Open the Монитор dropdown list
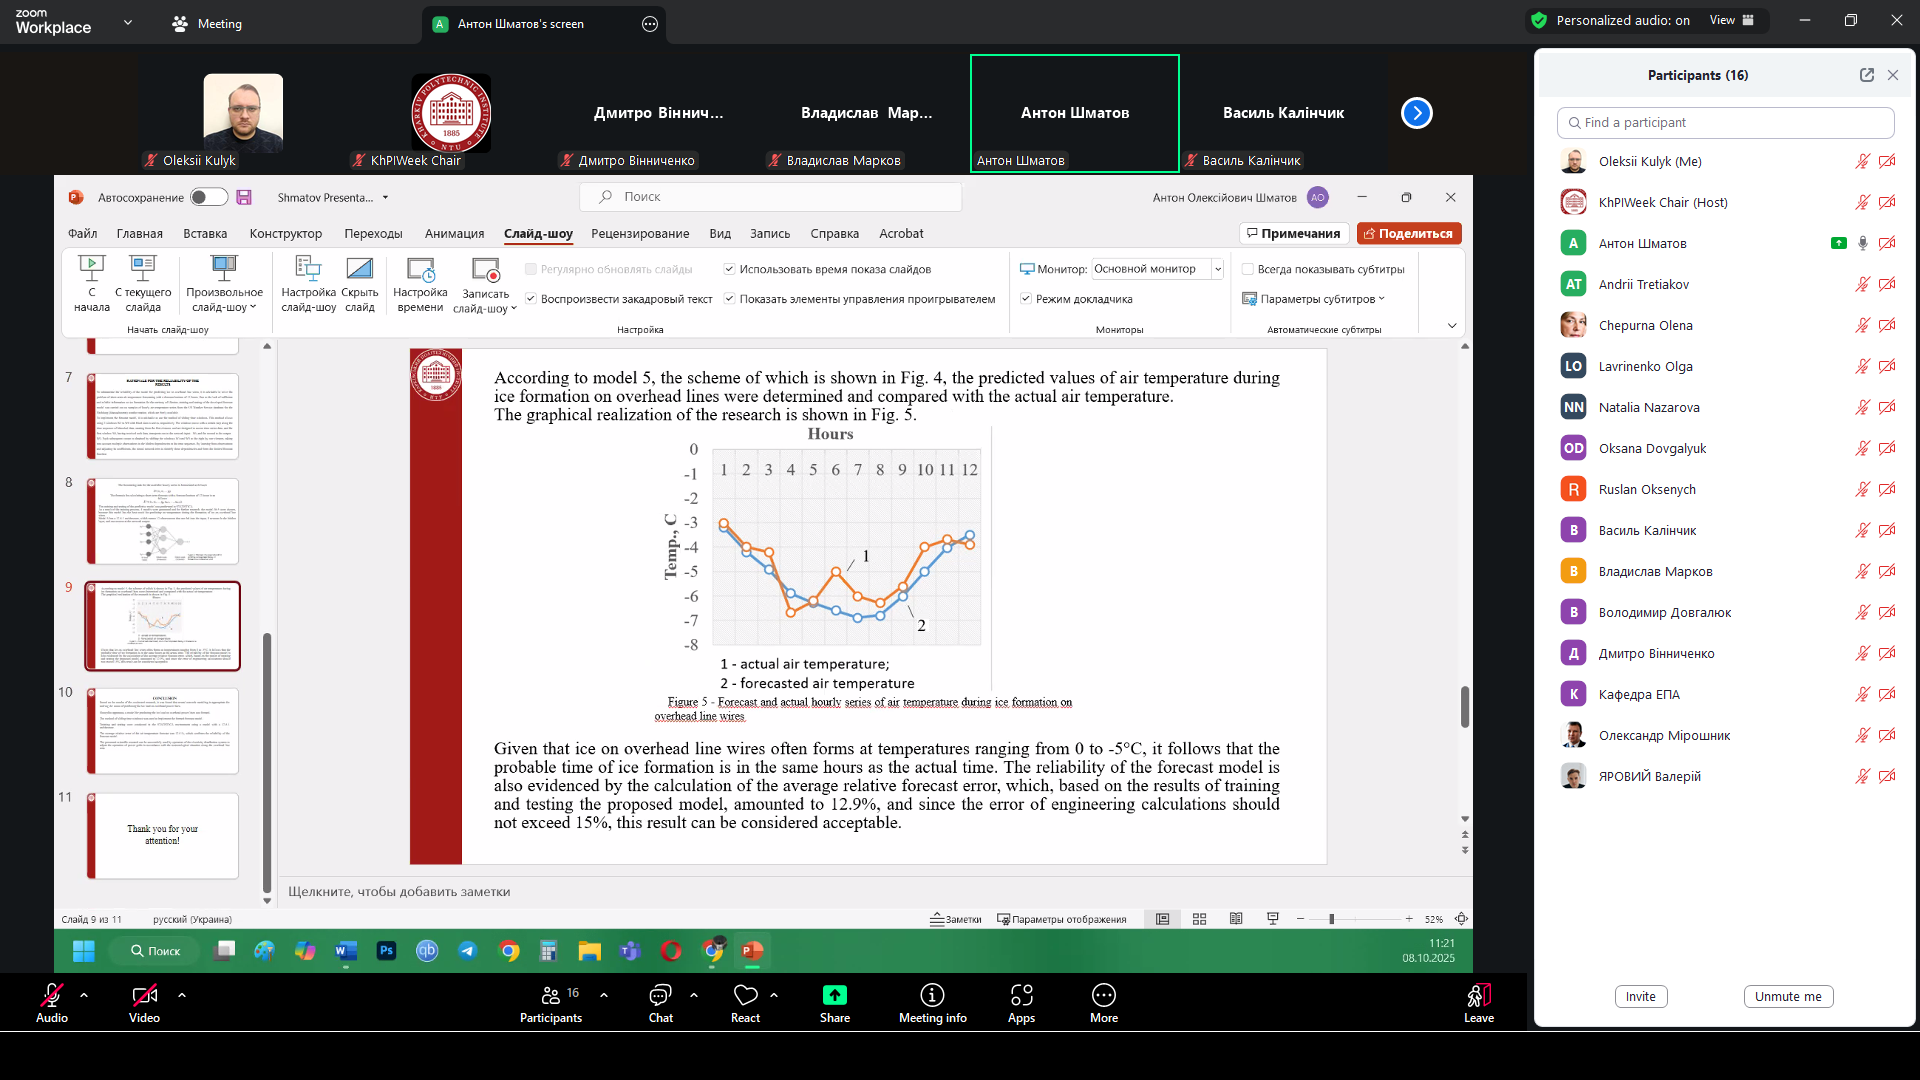Screen dimensions: 1920x1080 click(x=1217, y=269)
